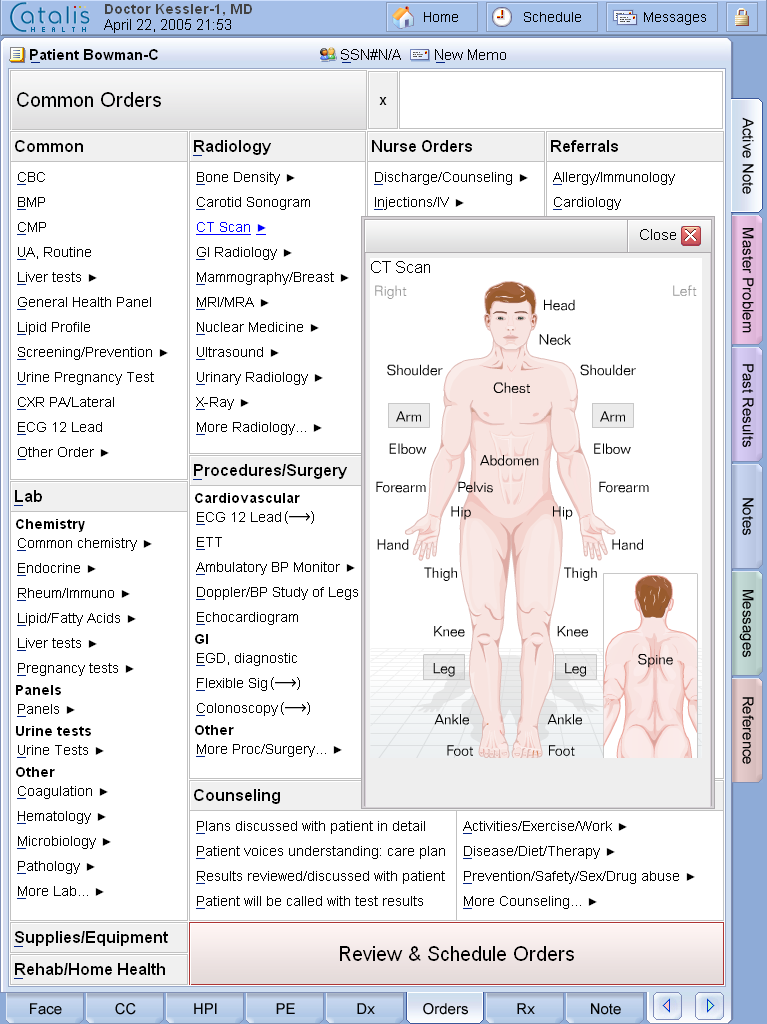Go to previous page with left arrow
This screenshot has width=767, height=1024.
tap(666, 1005)
